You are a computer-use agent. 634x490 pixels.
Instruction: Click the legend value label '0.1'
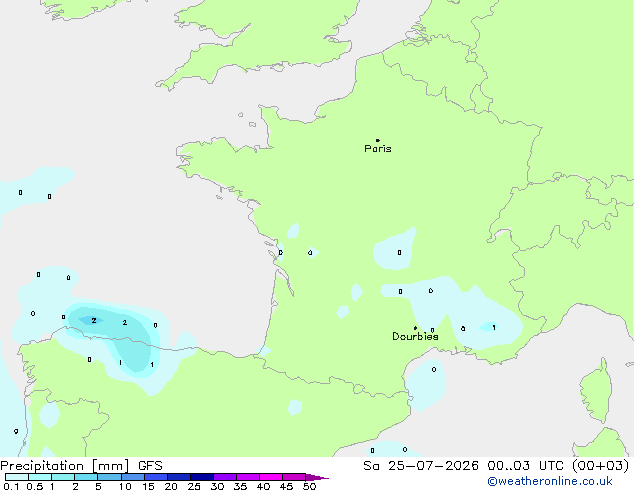(11, 486)
